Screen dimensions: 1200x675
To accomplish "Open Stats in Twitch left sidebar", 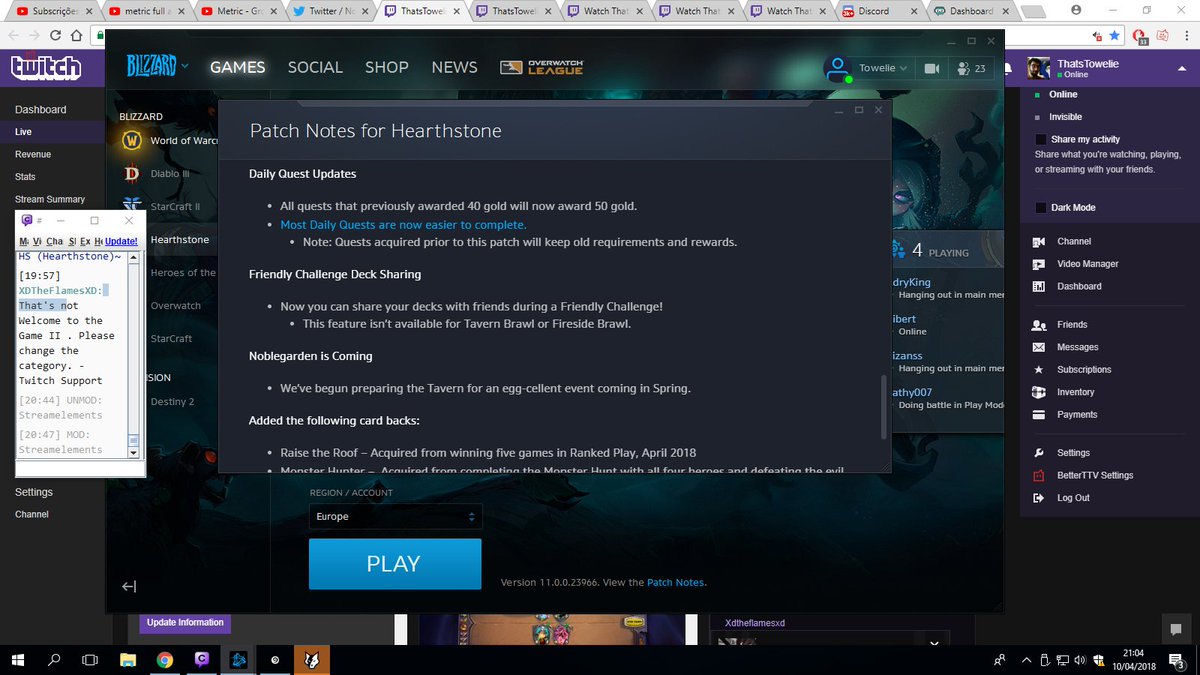I will point(25,177).
